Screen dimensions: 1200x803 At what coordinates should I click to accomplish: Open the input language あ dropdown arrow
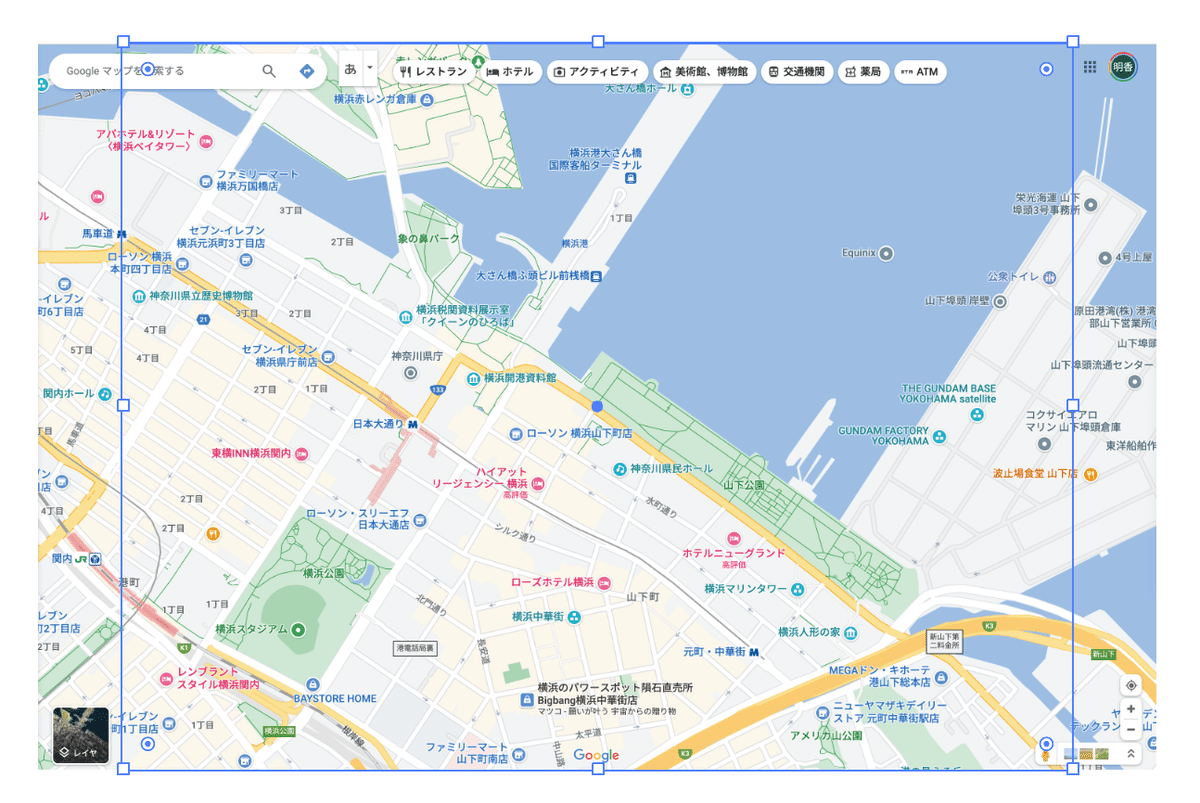(370, 69)
